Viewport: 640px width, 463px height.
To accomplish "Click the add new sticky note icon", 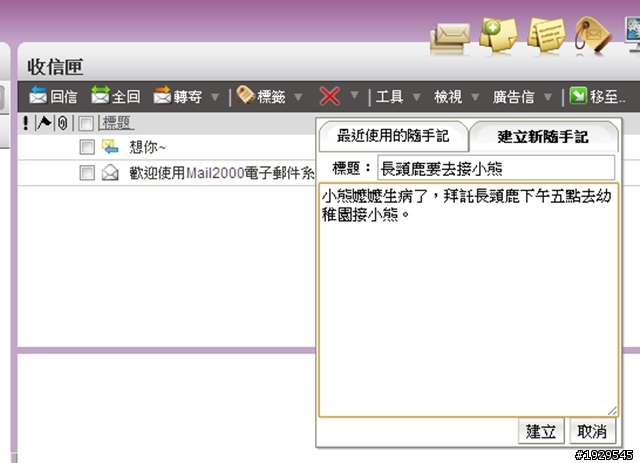I will point(498,34).
